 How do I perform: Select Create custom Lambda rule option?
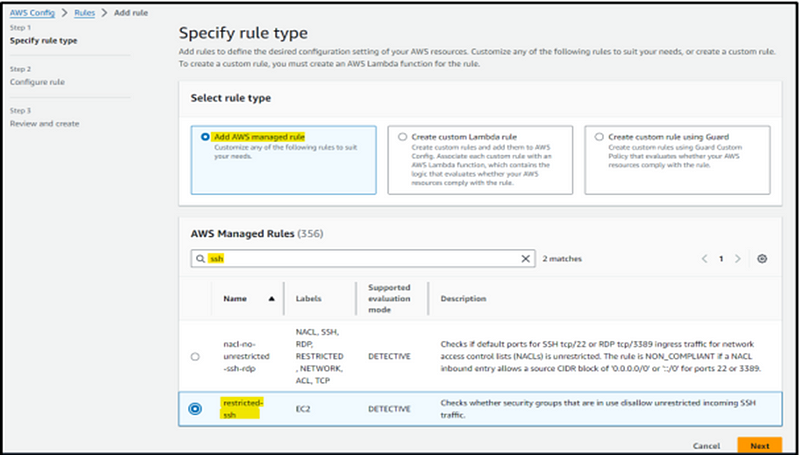click(403, 137)
